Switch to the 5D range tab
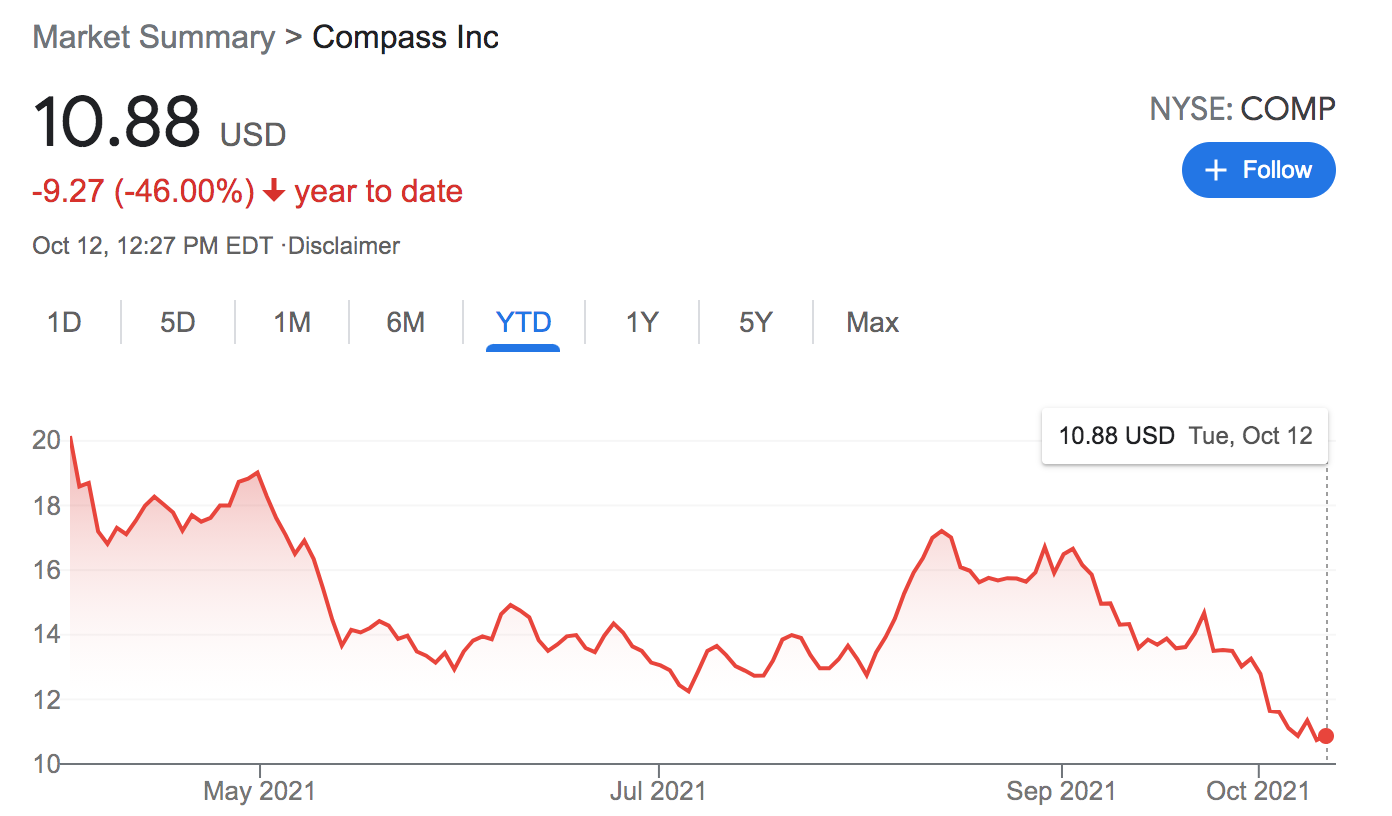Viewport: 1392px width, 816px height. (178, 322)
